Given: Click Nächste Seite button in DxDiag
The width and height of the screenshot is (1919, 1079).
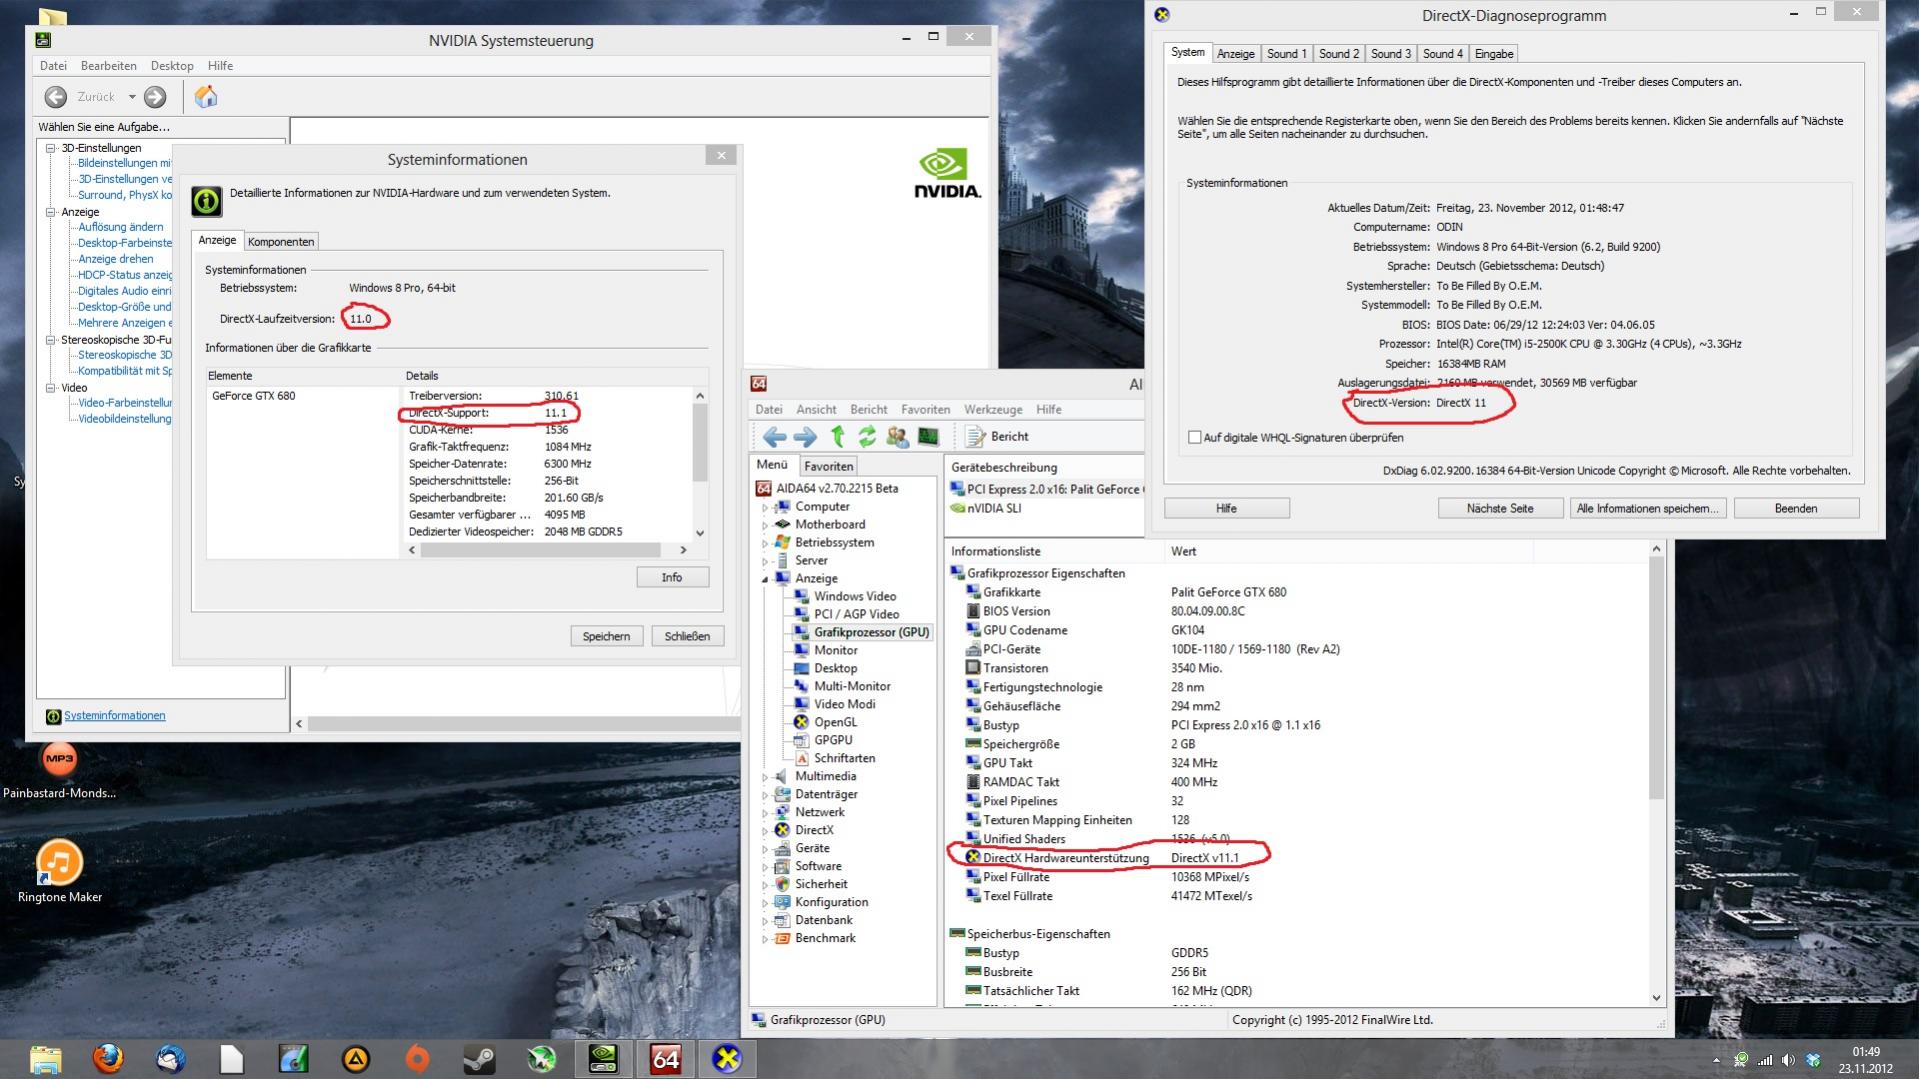Looking at the screenshot, I should [x=1500, y=509].
